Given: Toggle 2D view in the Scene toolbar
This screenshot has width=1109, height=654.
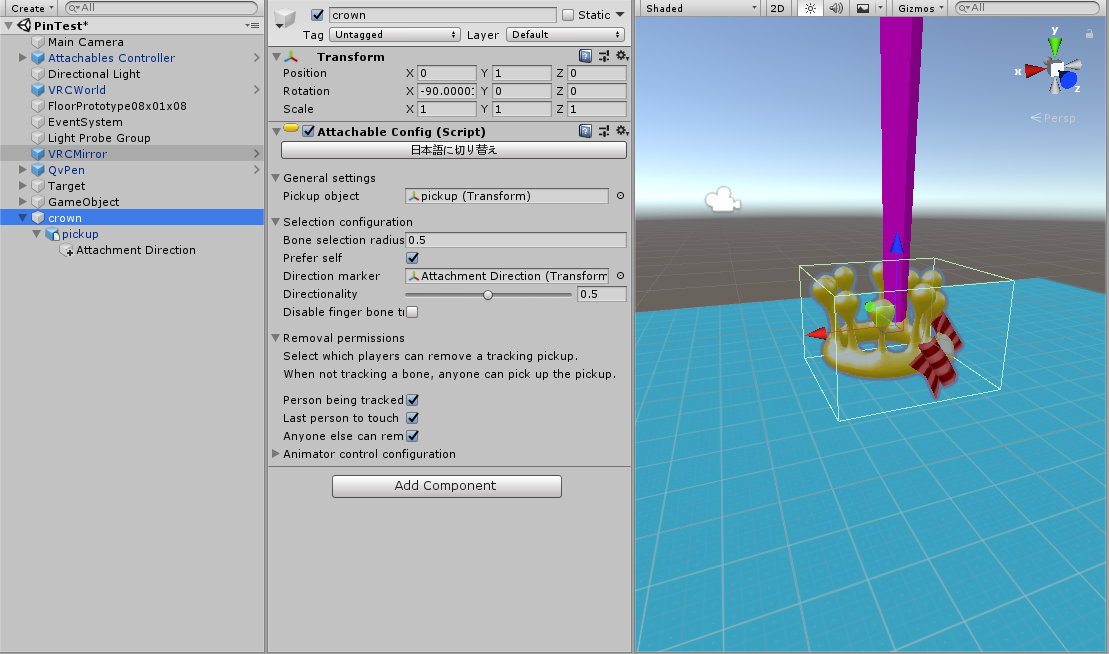Looking at the screenshot, I should [x=777, y=8].
